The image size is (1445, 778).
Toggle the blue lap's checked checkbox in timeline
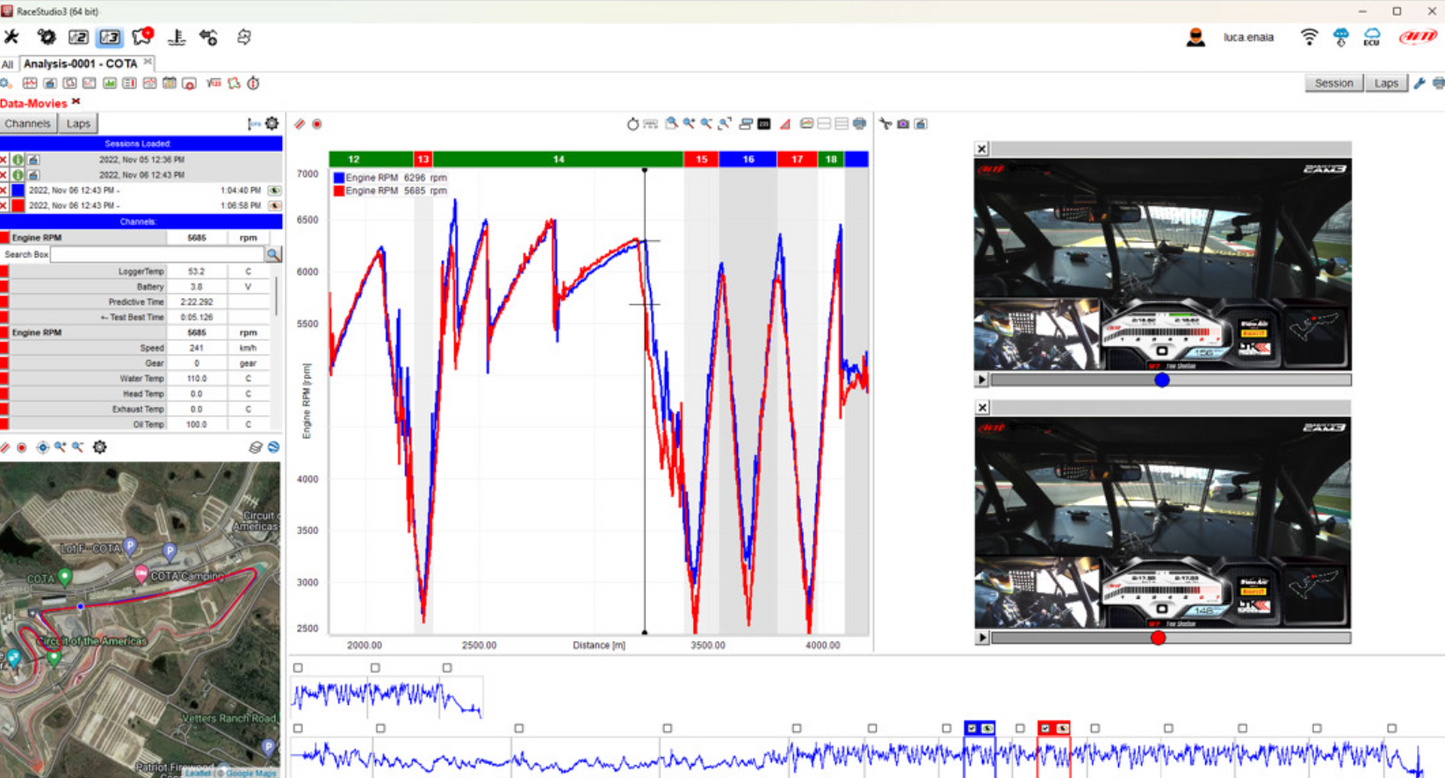coord(972,729)
